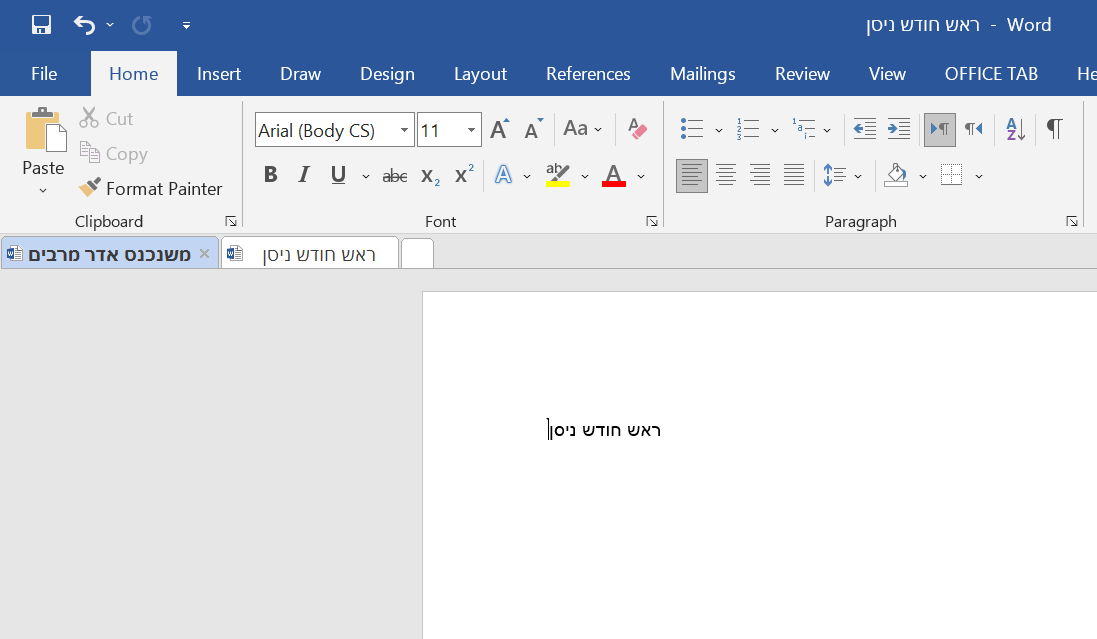Image resolution: width=1097 pixels, height=639 pixels.
Task: Sort the selection alphabetically
Action: coord(1015,129)
